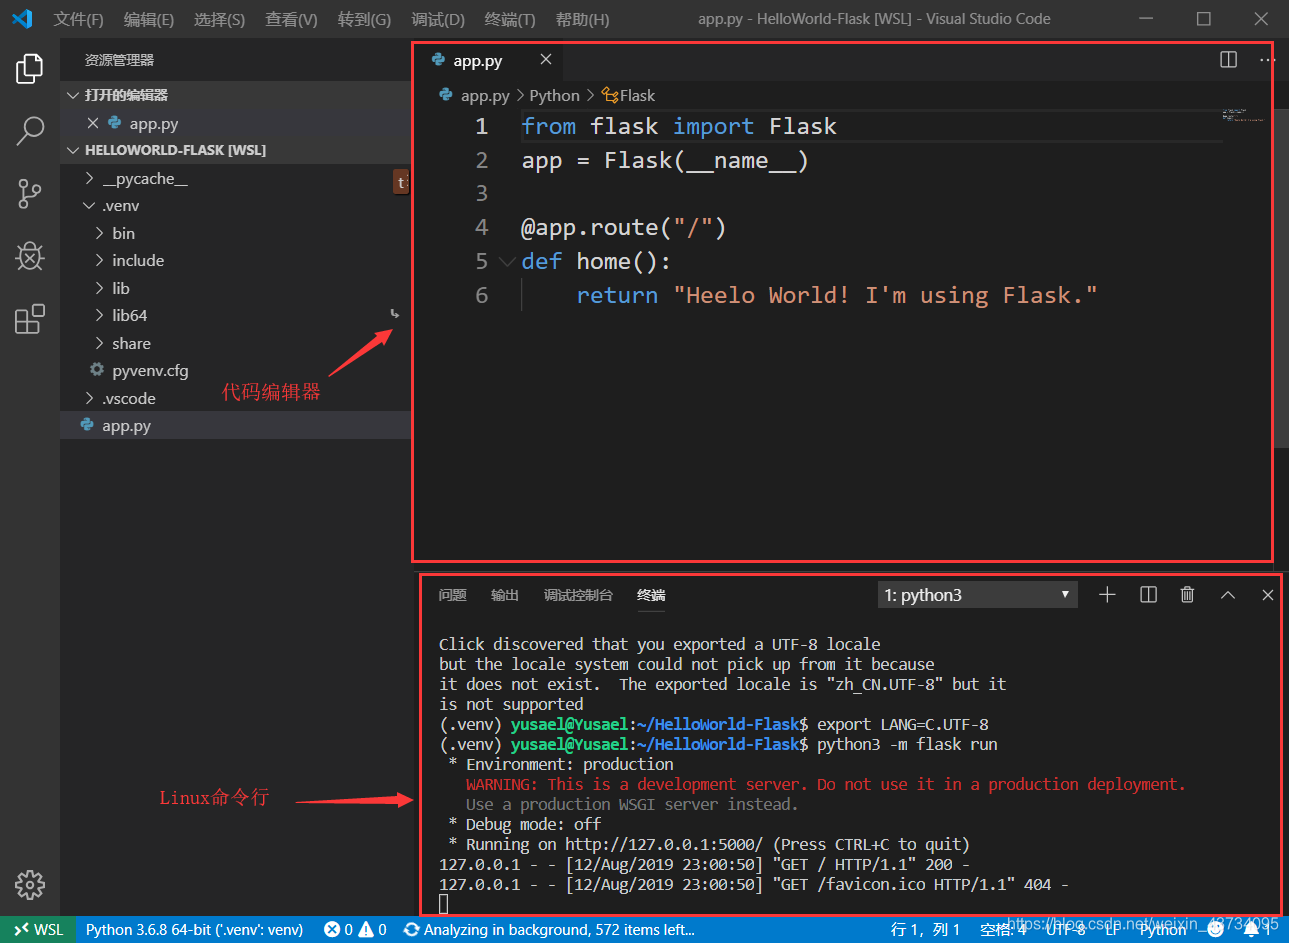
Task: Select the 终端 panel tab
Action: pyautogui.click(x=651, y=595)
